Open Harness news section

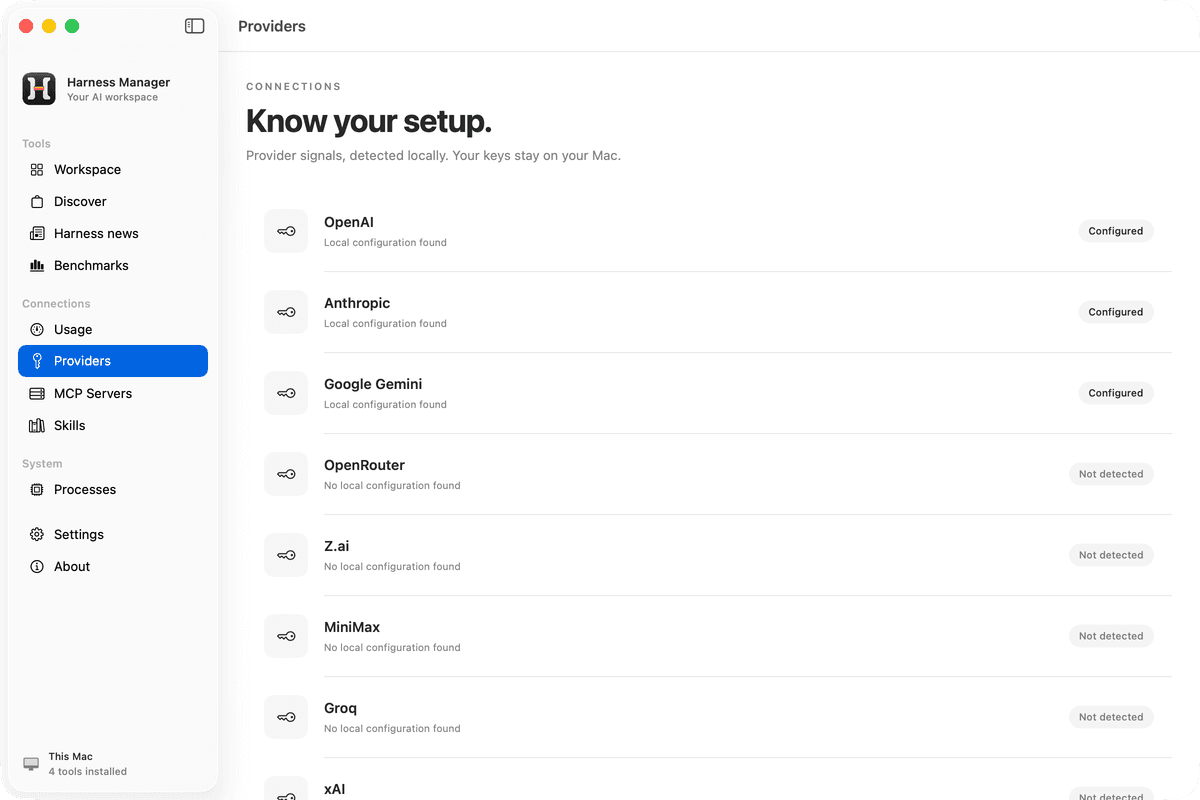(113, 233)
